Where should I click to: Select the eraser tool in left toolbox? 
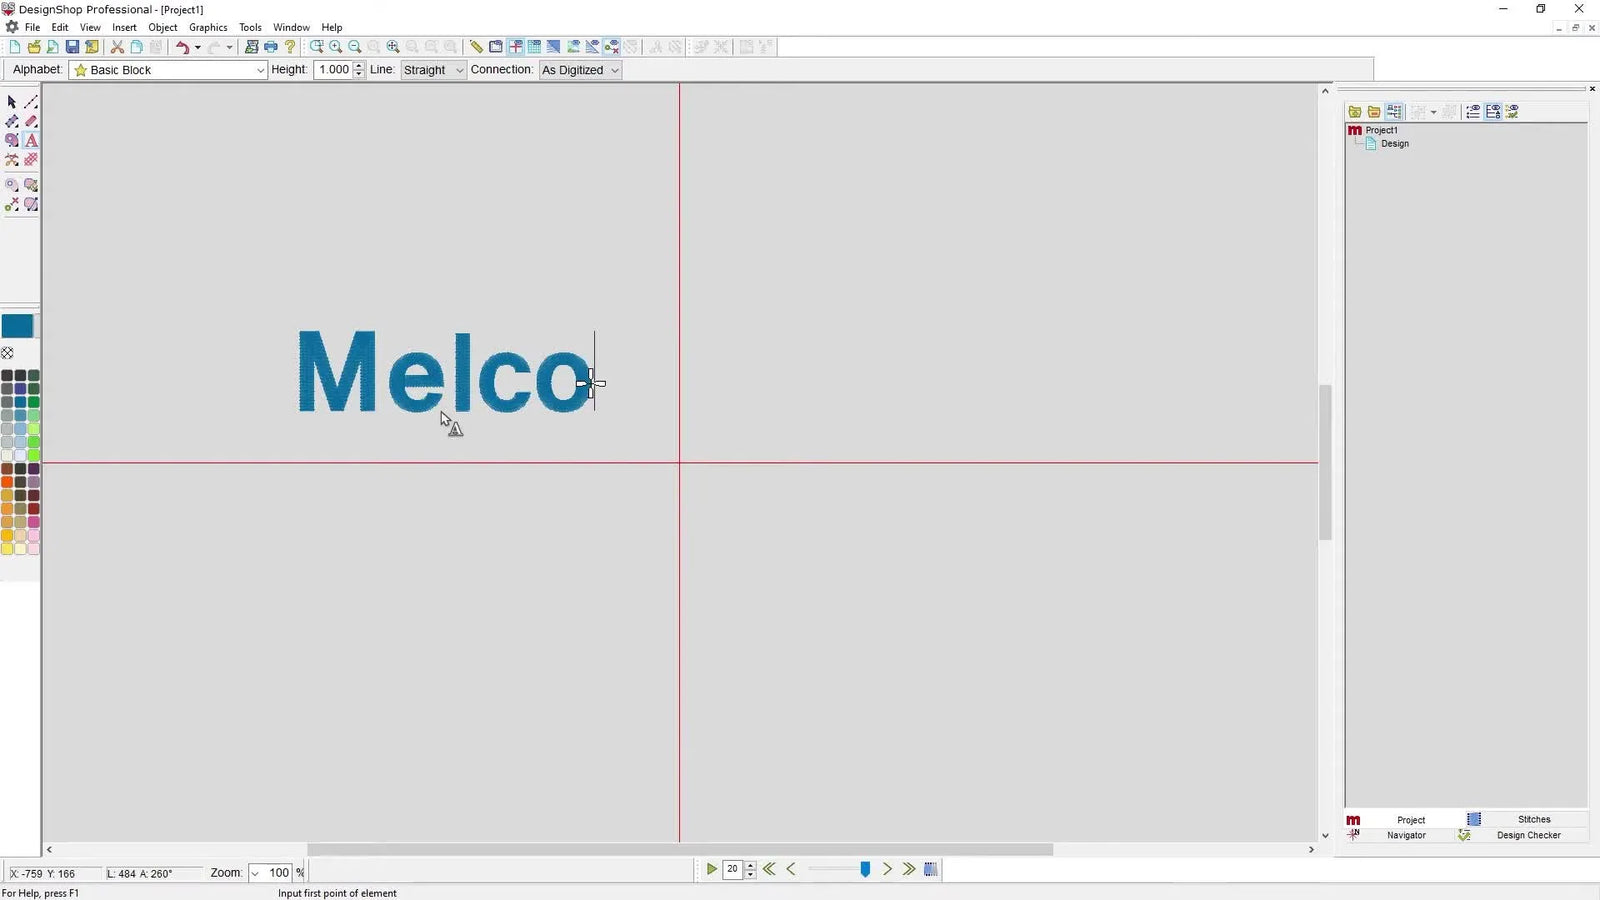coord(31,121)
